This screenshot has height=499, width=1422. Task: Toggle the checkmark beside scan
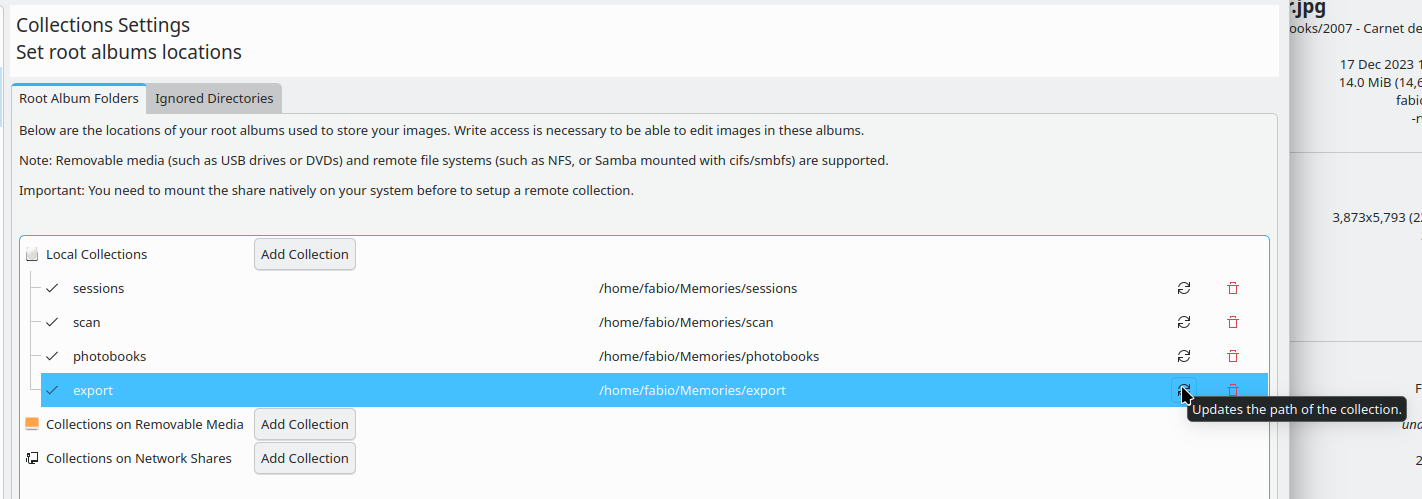click(52, 322)
